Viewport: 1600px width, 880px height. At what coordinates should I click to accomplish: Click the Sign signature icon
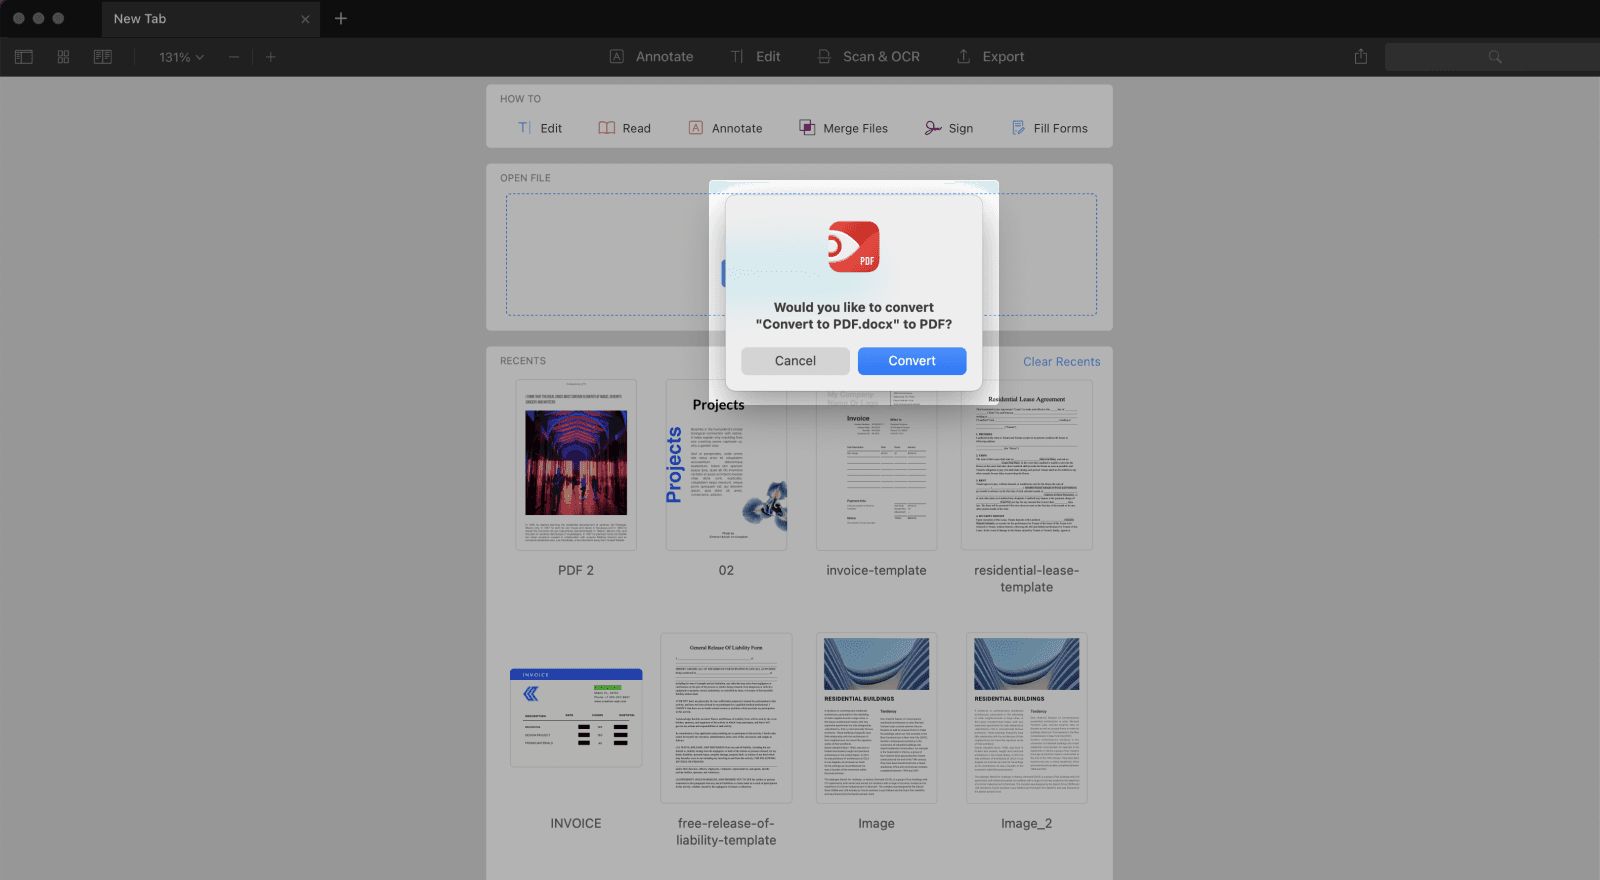[x=933, y=128]
